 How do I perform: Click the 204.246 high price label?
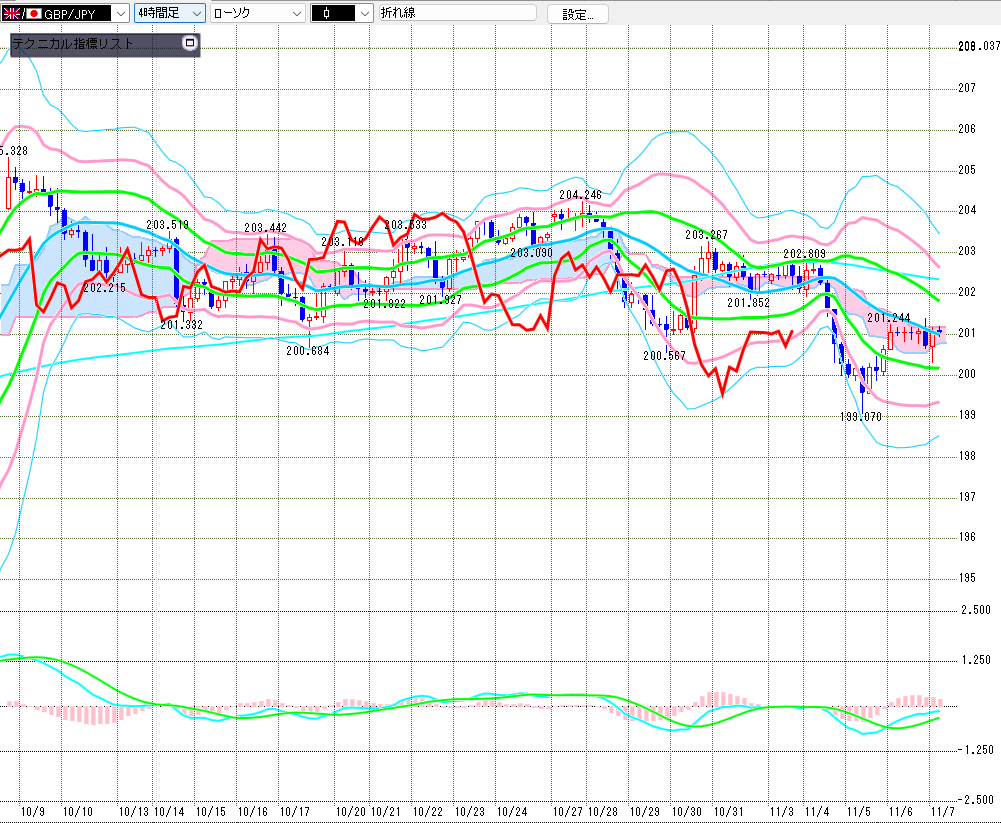(580, 195)
